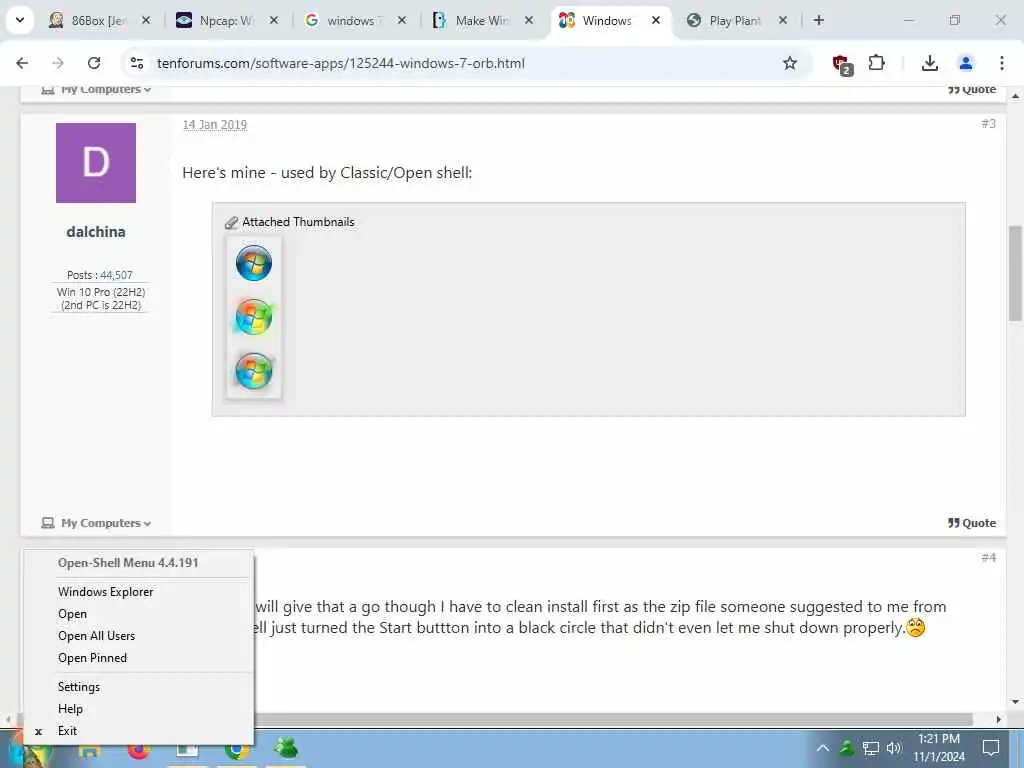Open Chrome's three-dot menu

click(1002, 63)
